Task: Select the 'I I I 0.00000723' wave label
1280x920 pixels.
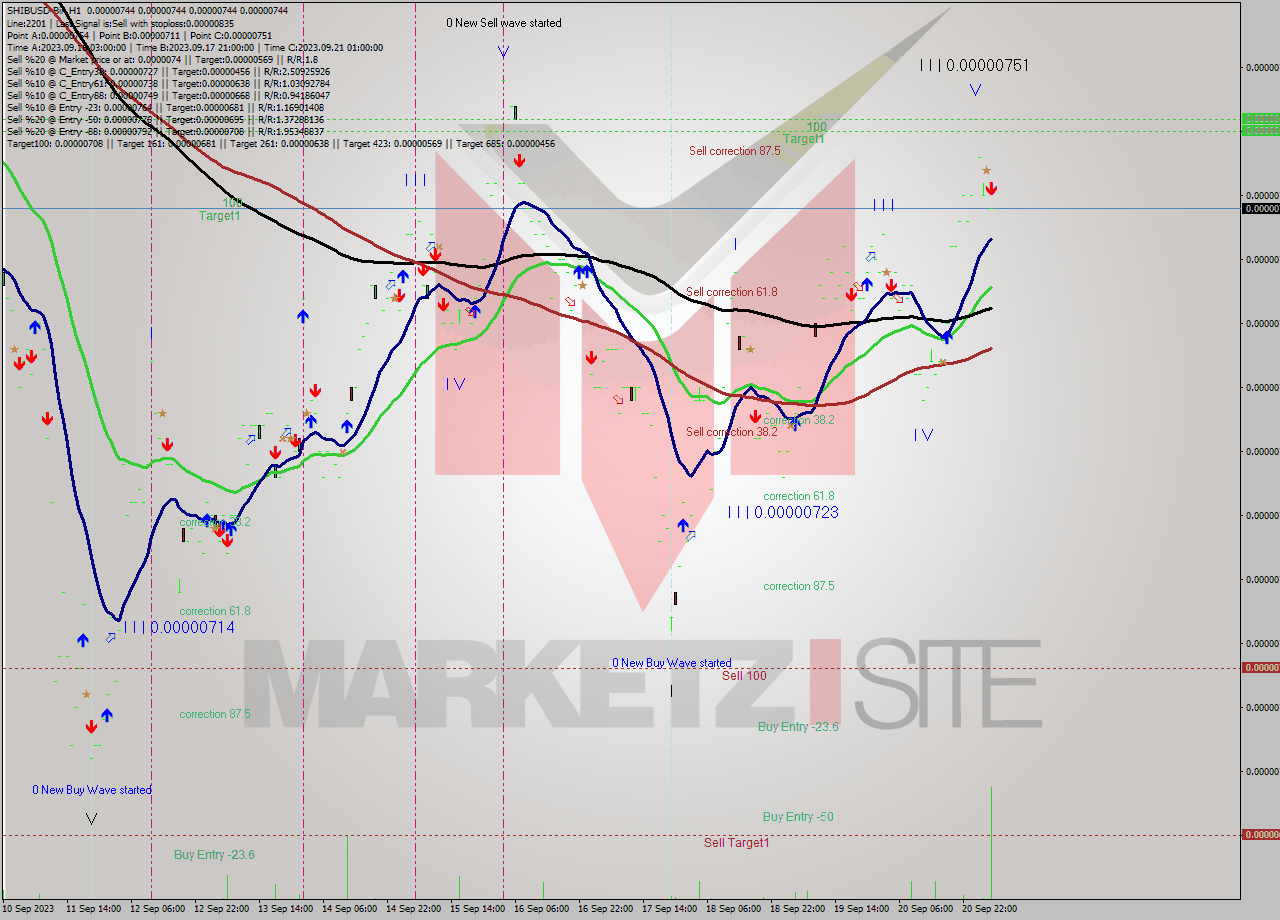Action: [x=783, y=512]
